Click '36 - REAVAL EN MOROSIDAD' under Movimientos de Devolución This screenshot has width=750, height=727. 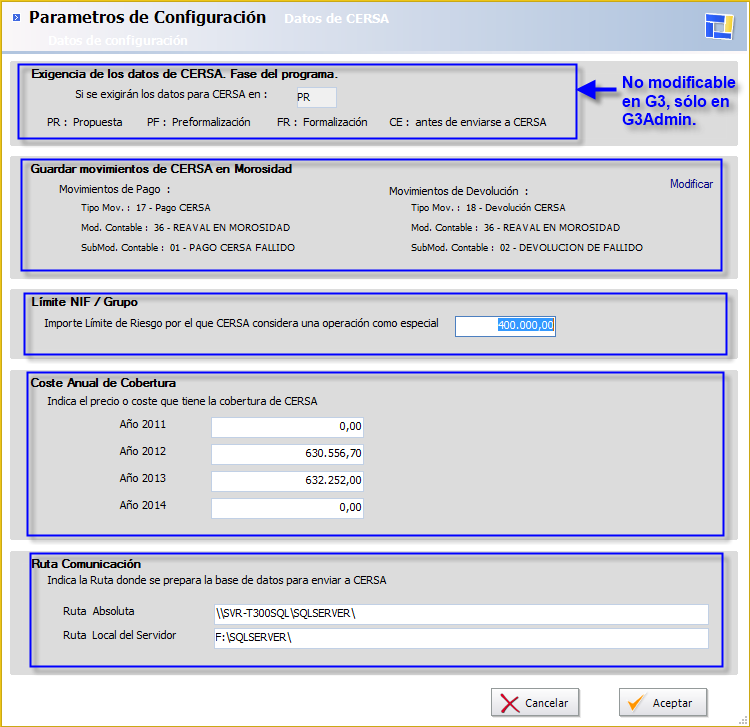point(552,228)
